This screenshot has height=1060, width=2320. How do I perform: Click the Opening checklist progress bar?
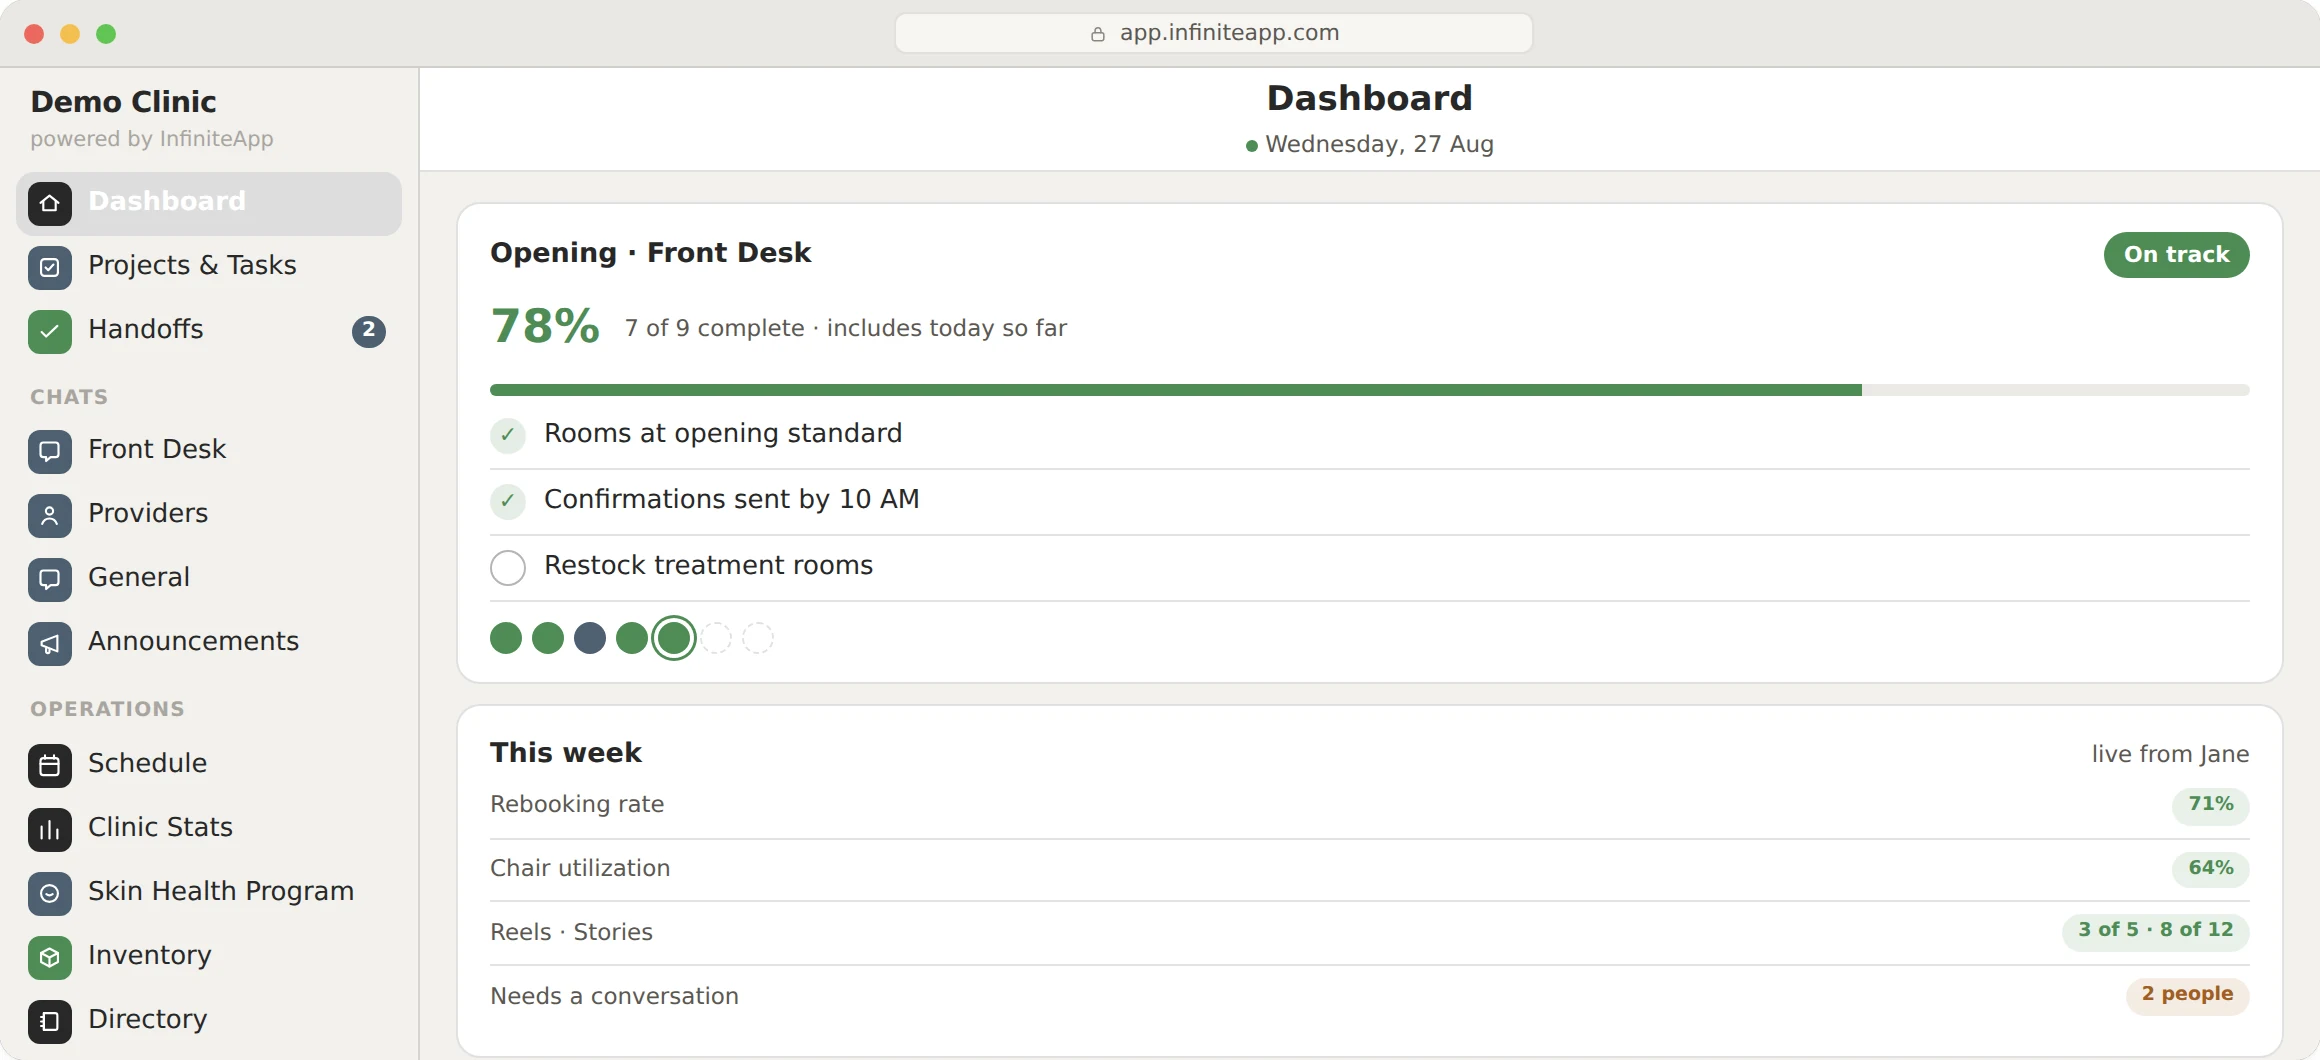click(x=1370, y=390)
